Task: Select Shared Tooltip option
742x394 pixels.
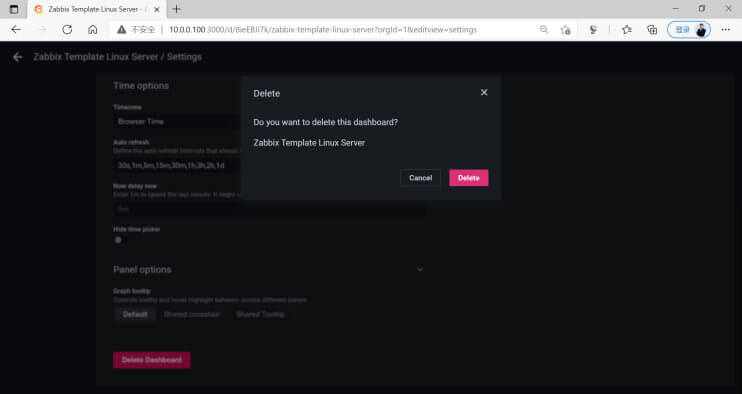Action: [260, 315]
